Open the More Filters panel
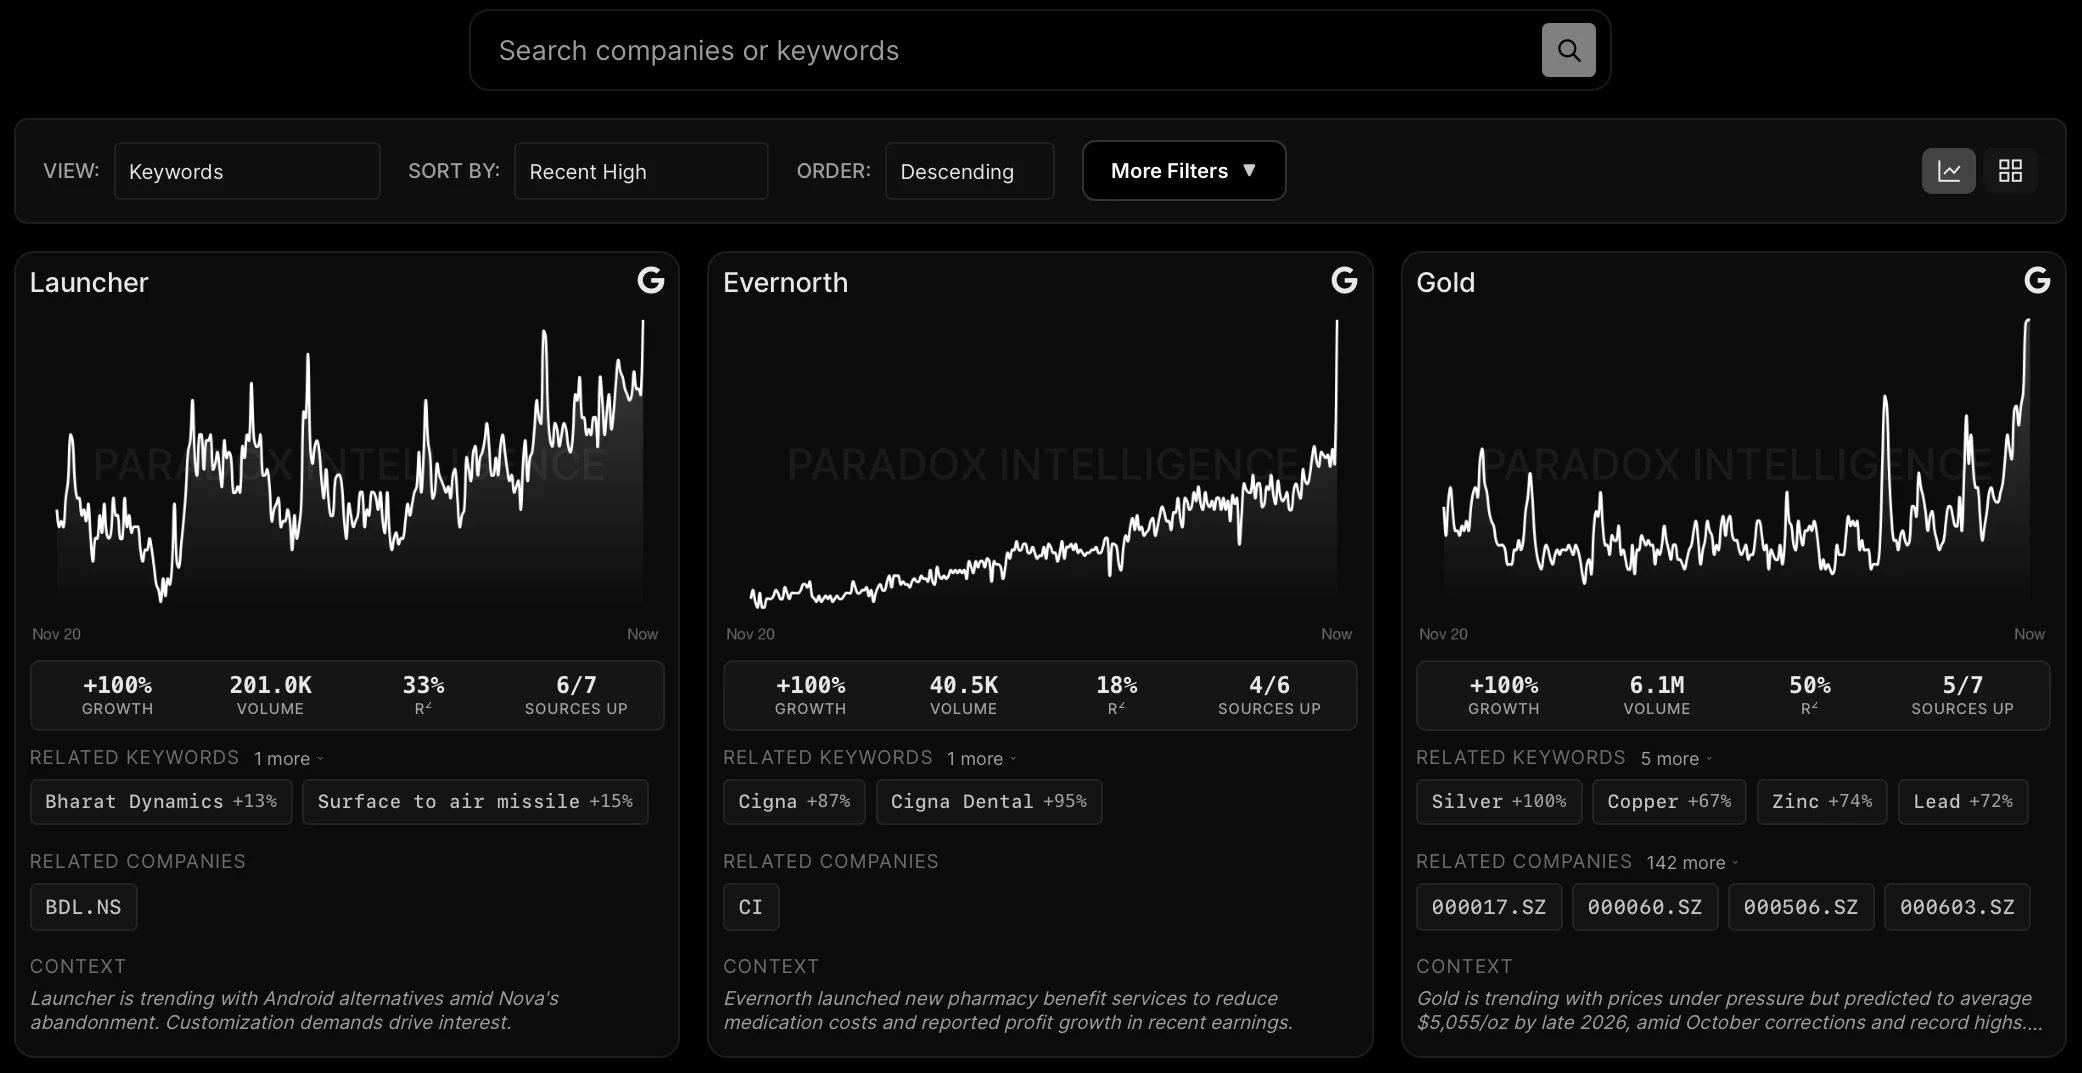The width and height of the screenshot is (2082, 1073). click(1183, 170)
